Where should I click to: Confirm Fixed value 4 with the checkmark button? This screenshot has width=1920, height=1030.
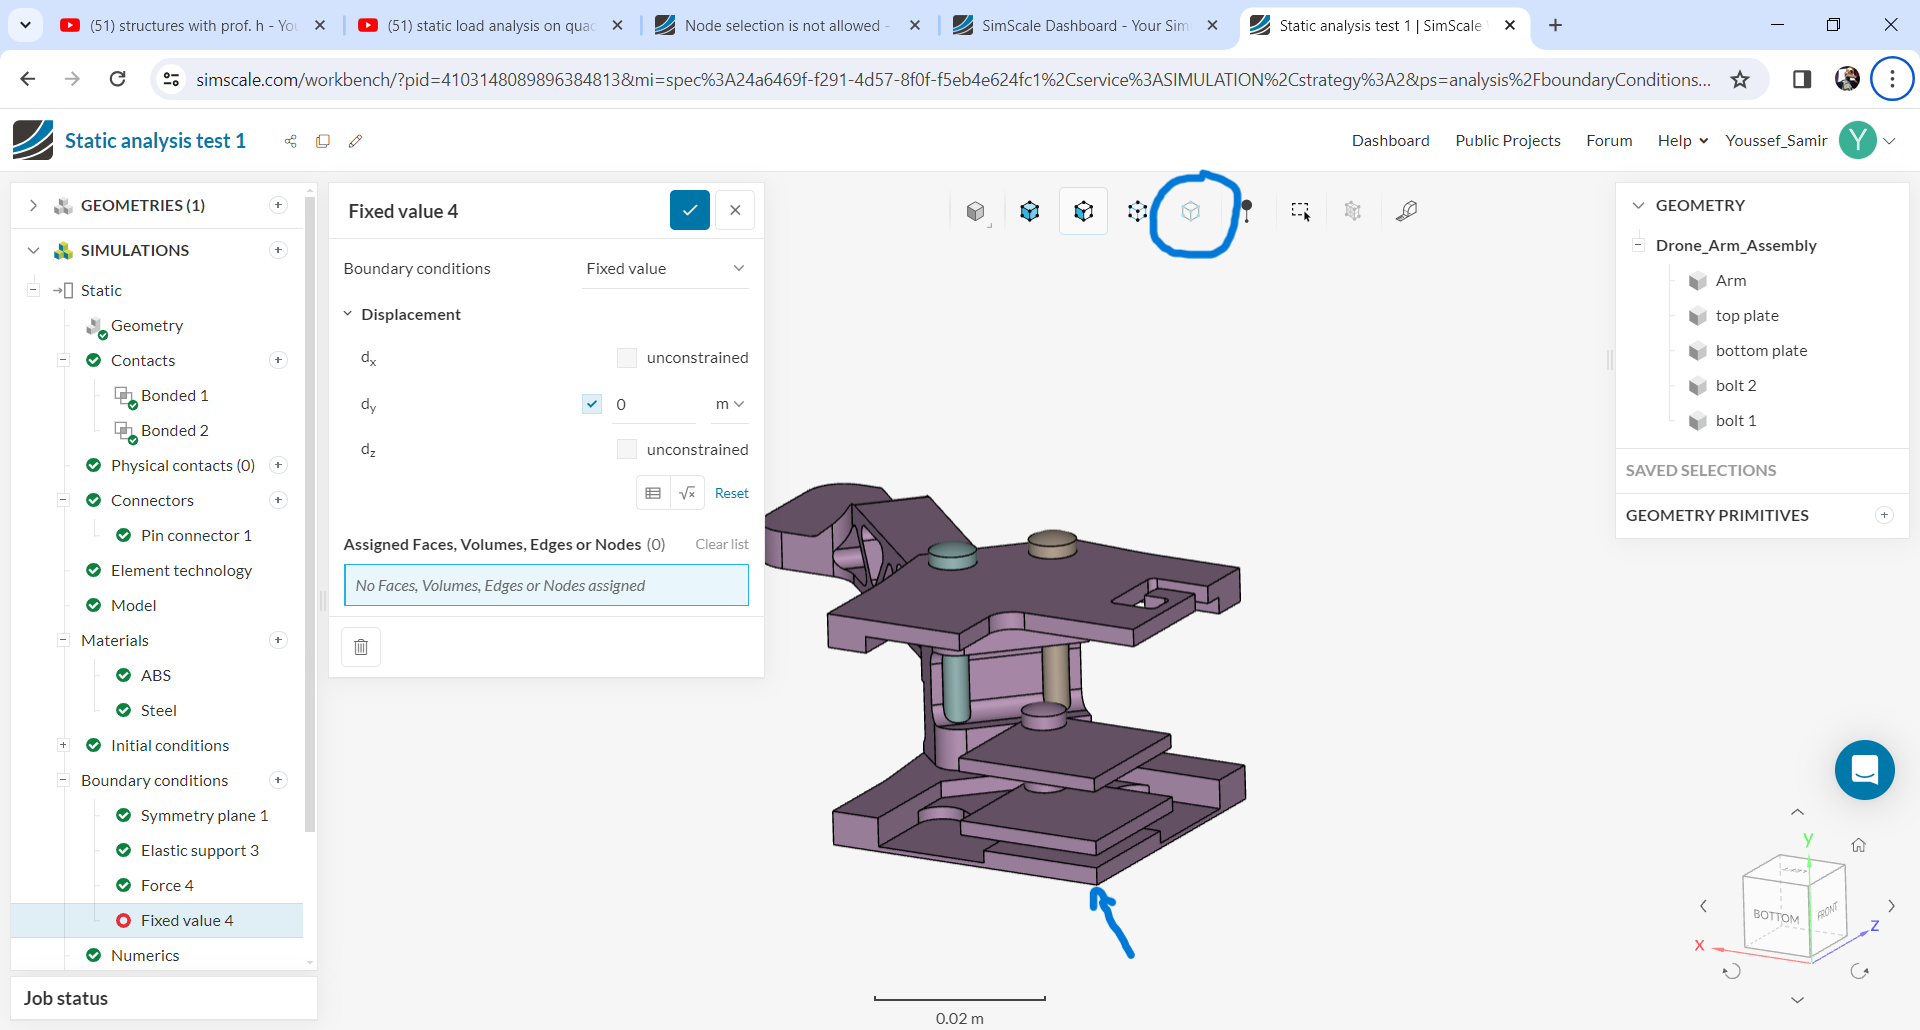[689, 210]
